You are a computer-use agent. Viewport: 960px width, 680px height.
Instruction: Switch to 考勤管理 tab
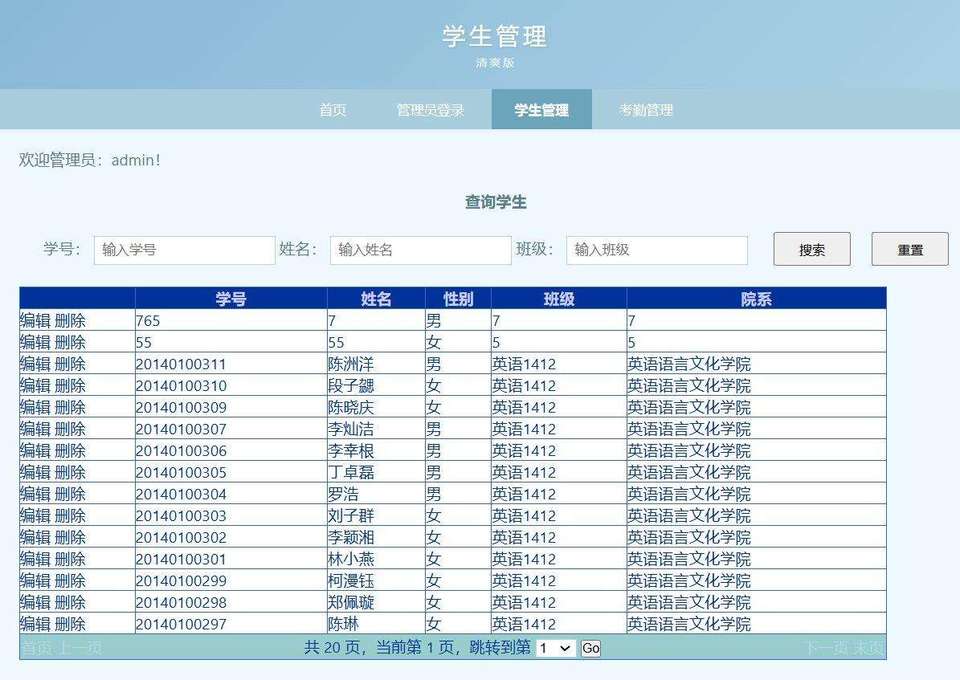point(646,110)
